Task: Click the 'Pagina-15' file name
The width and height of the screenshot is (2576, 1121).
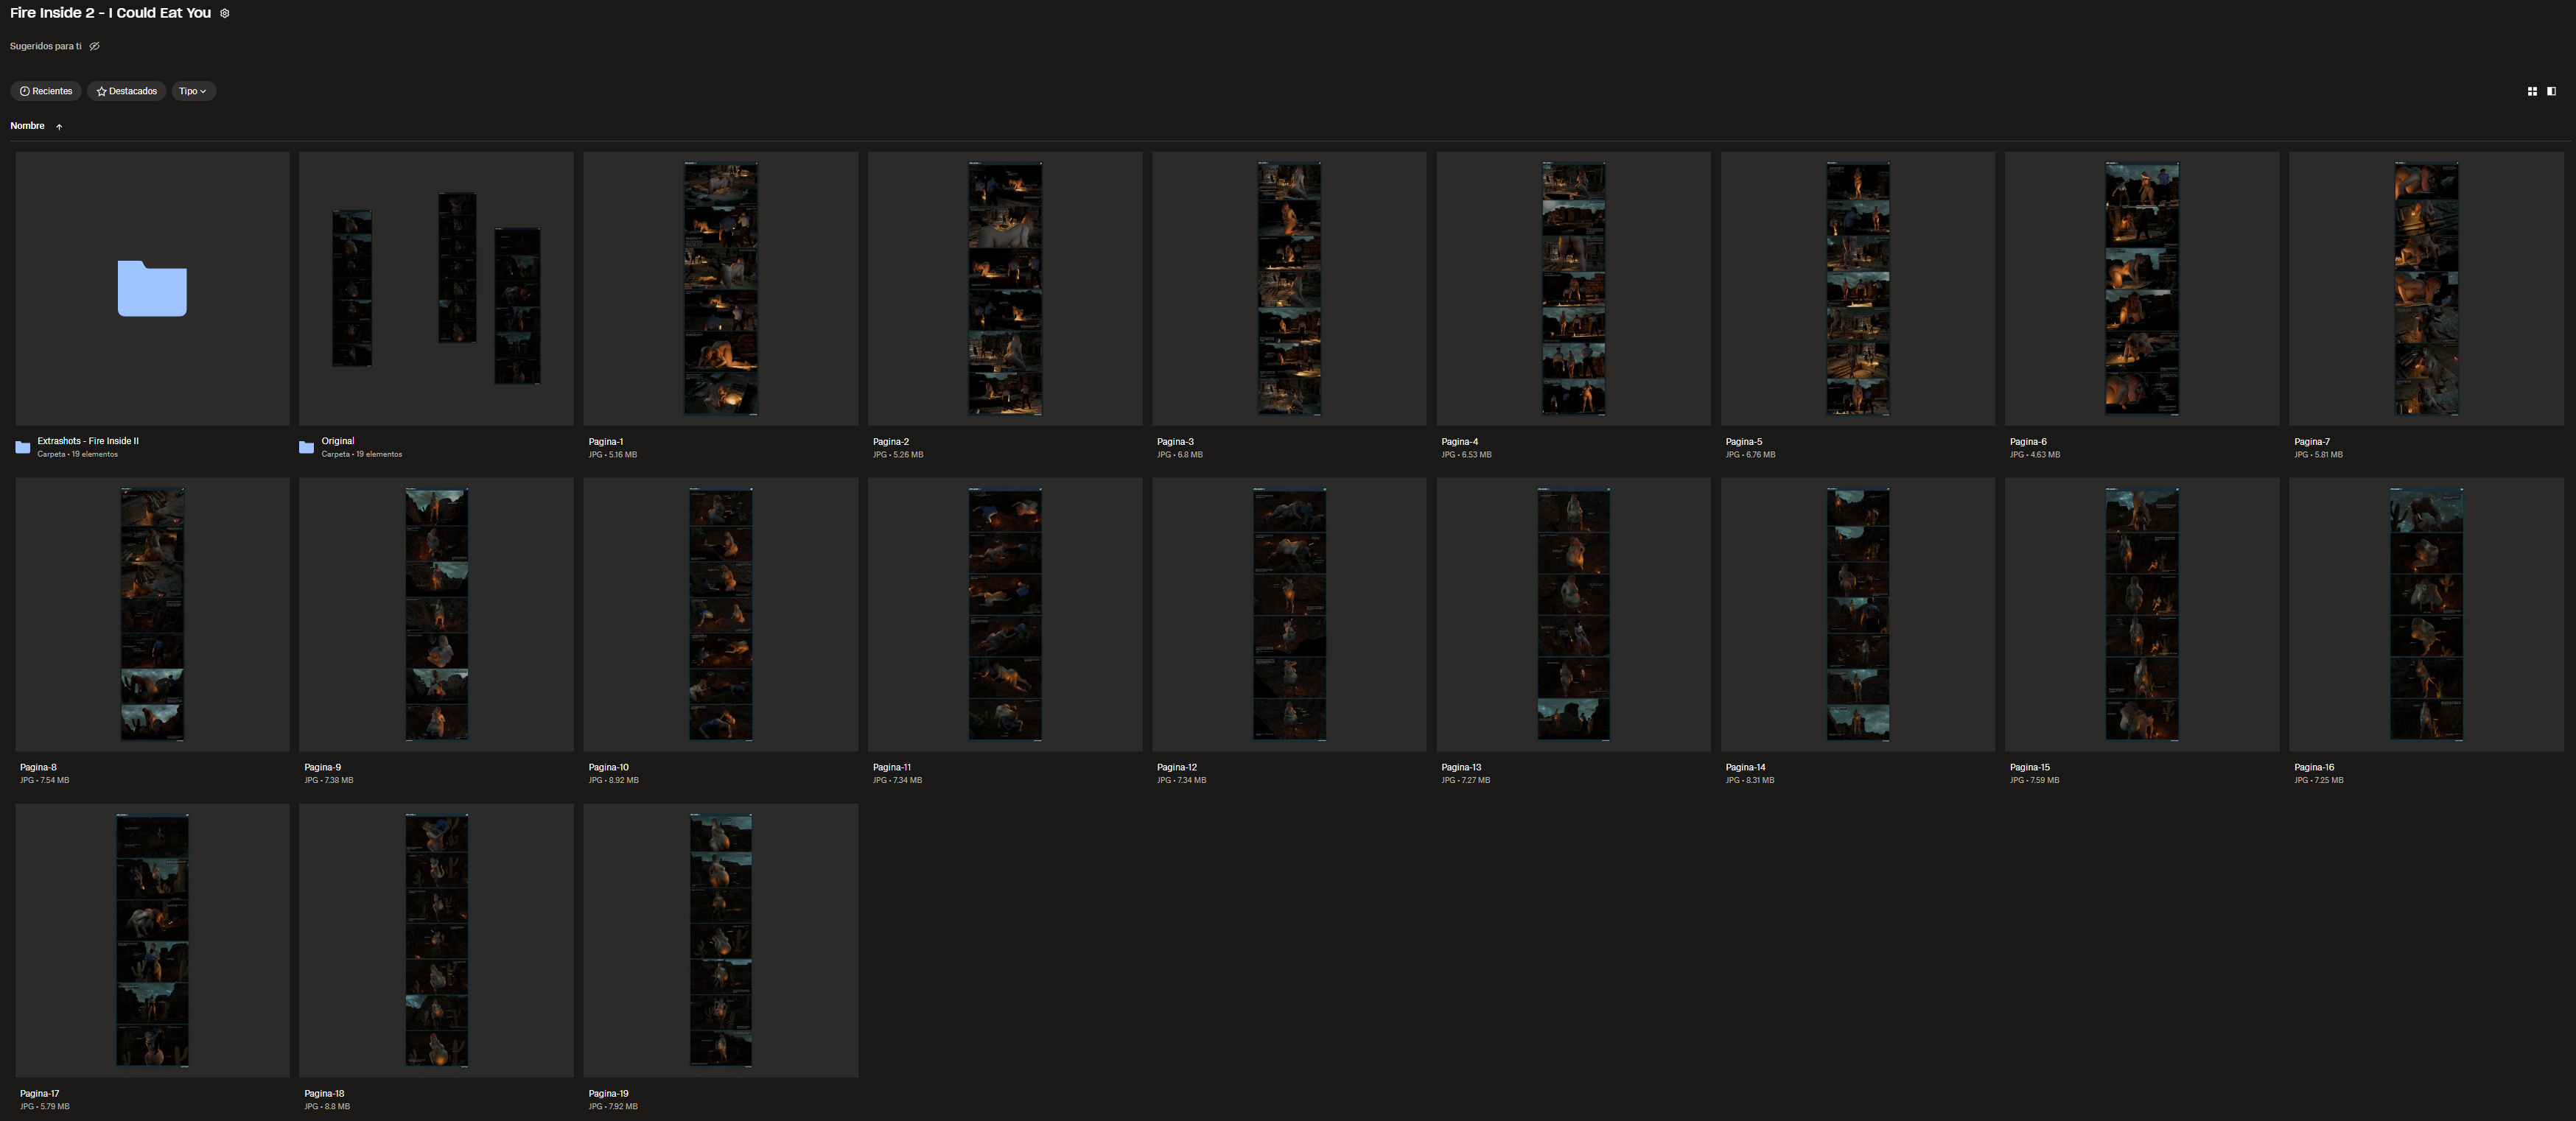Action: [x=2030, y=768]
